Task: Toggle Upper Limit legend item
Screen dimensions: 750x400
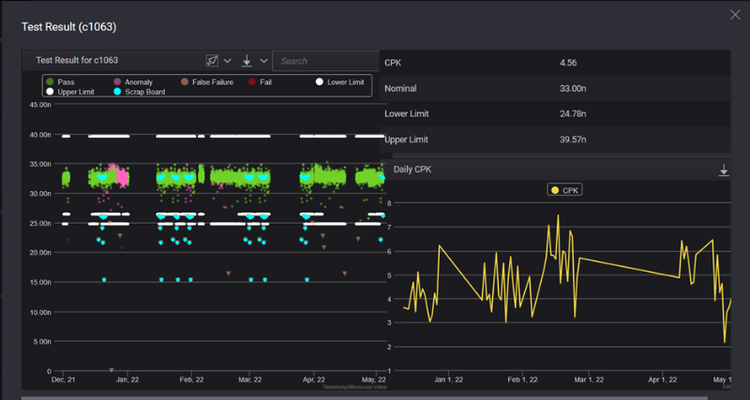Action: (x=74, y=92)
